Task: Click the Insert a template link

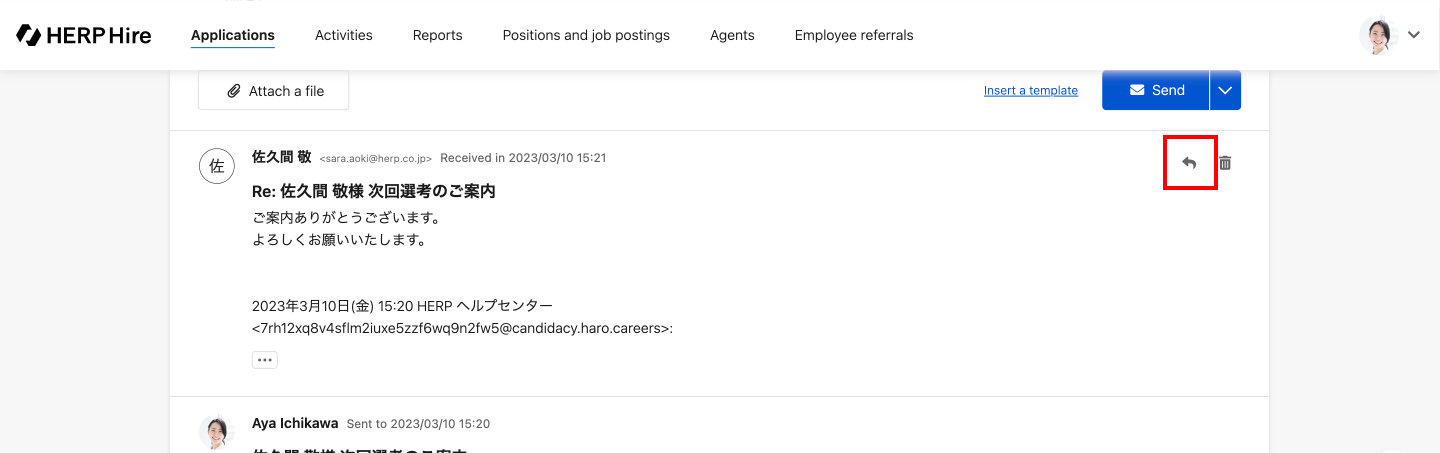Action: [1030, 91]
